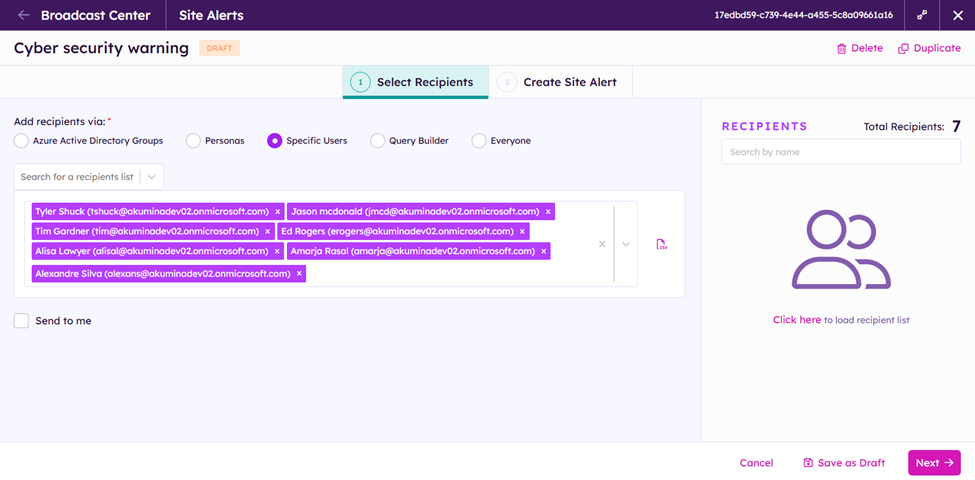Remove Jason mcdonald recipient tag
The width and height of the screenshot is (975, 480).
pos(548,212)
